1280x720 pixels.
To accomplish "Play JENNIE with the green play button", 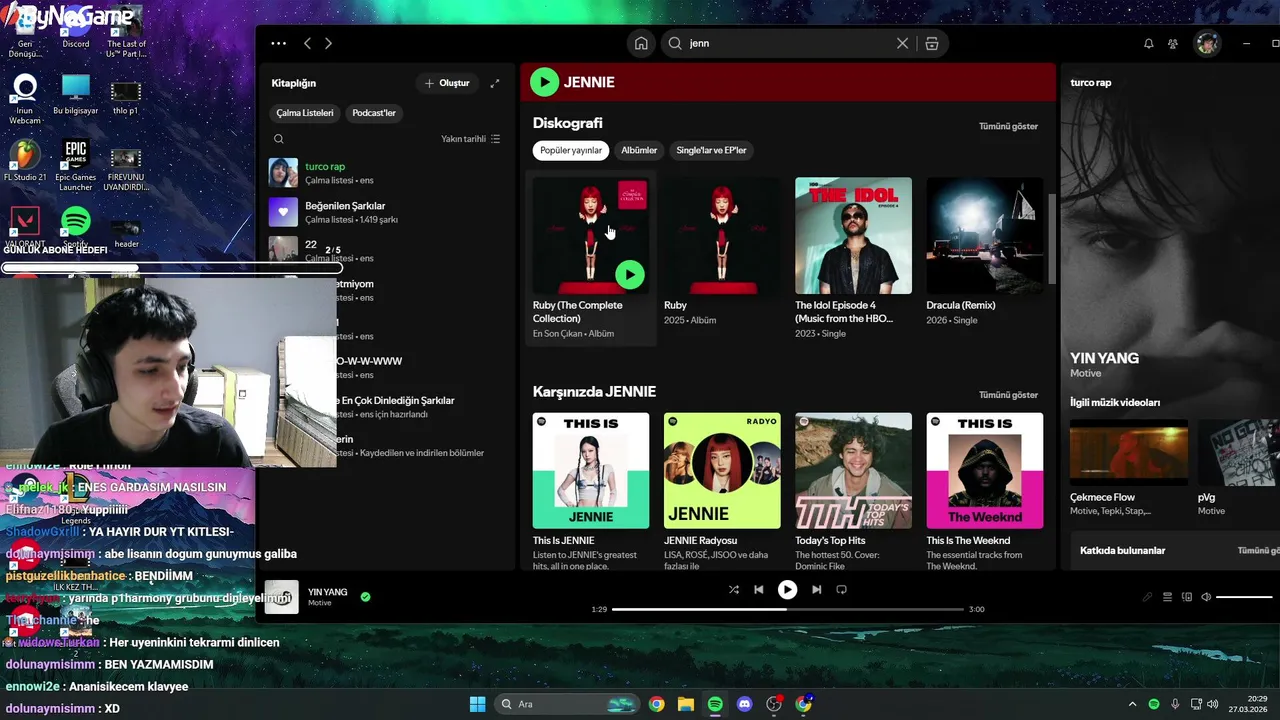I will coord(544,82).
